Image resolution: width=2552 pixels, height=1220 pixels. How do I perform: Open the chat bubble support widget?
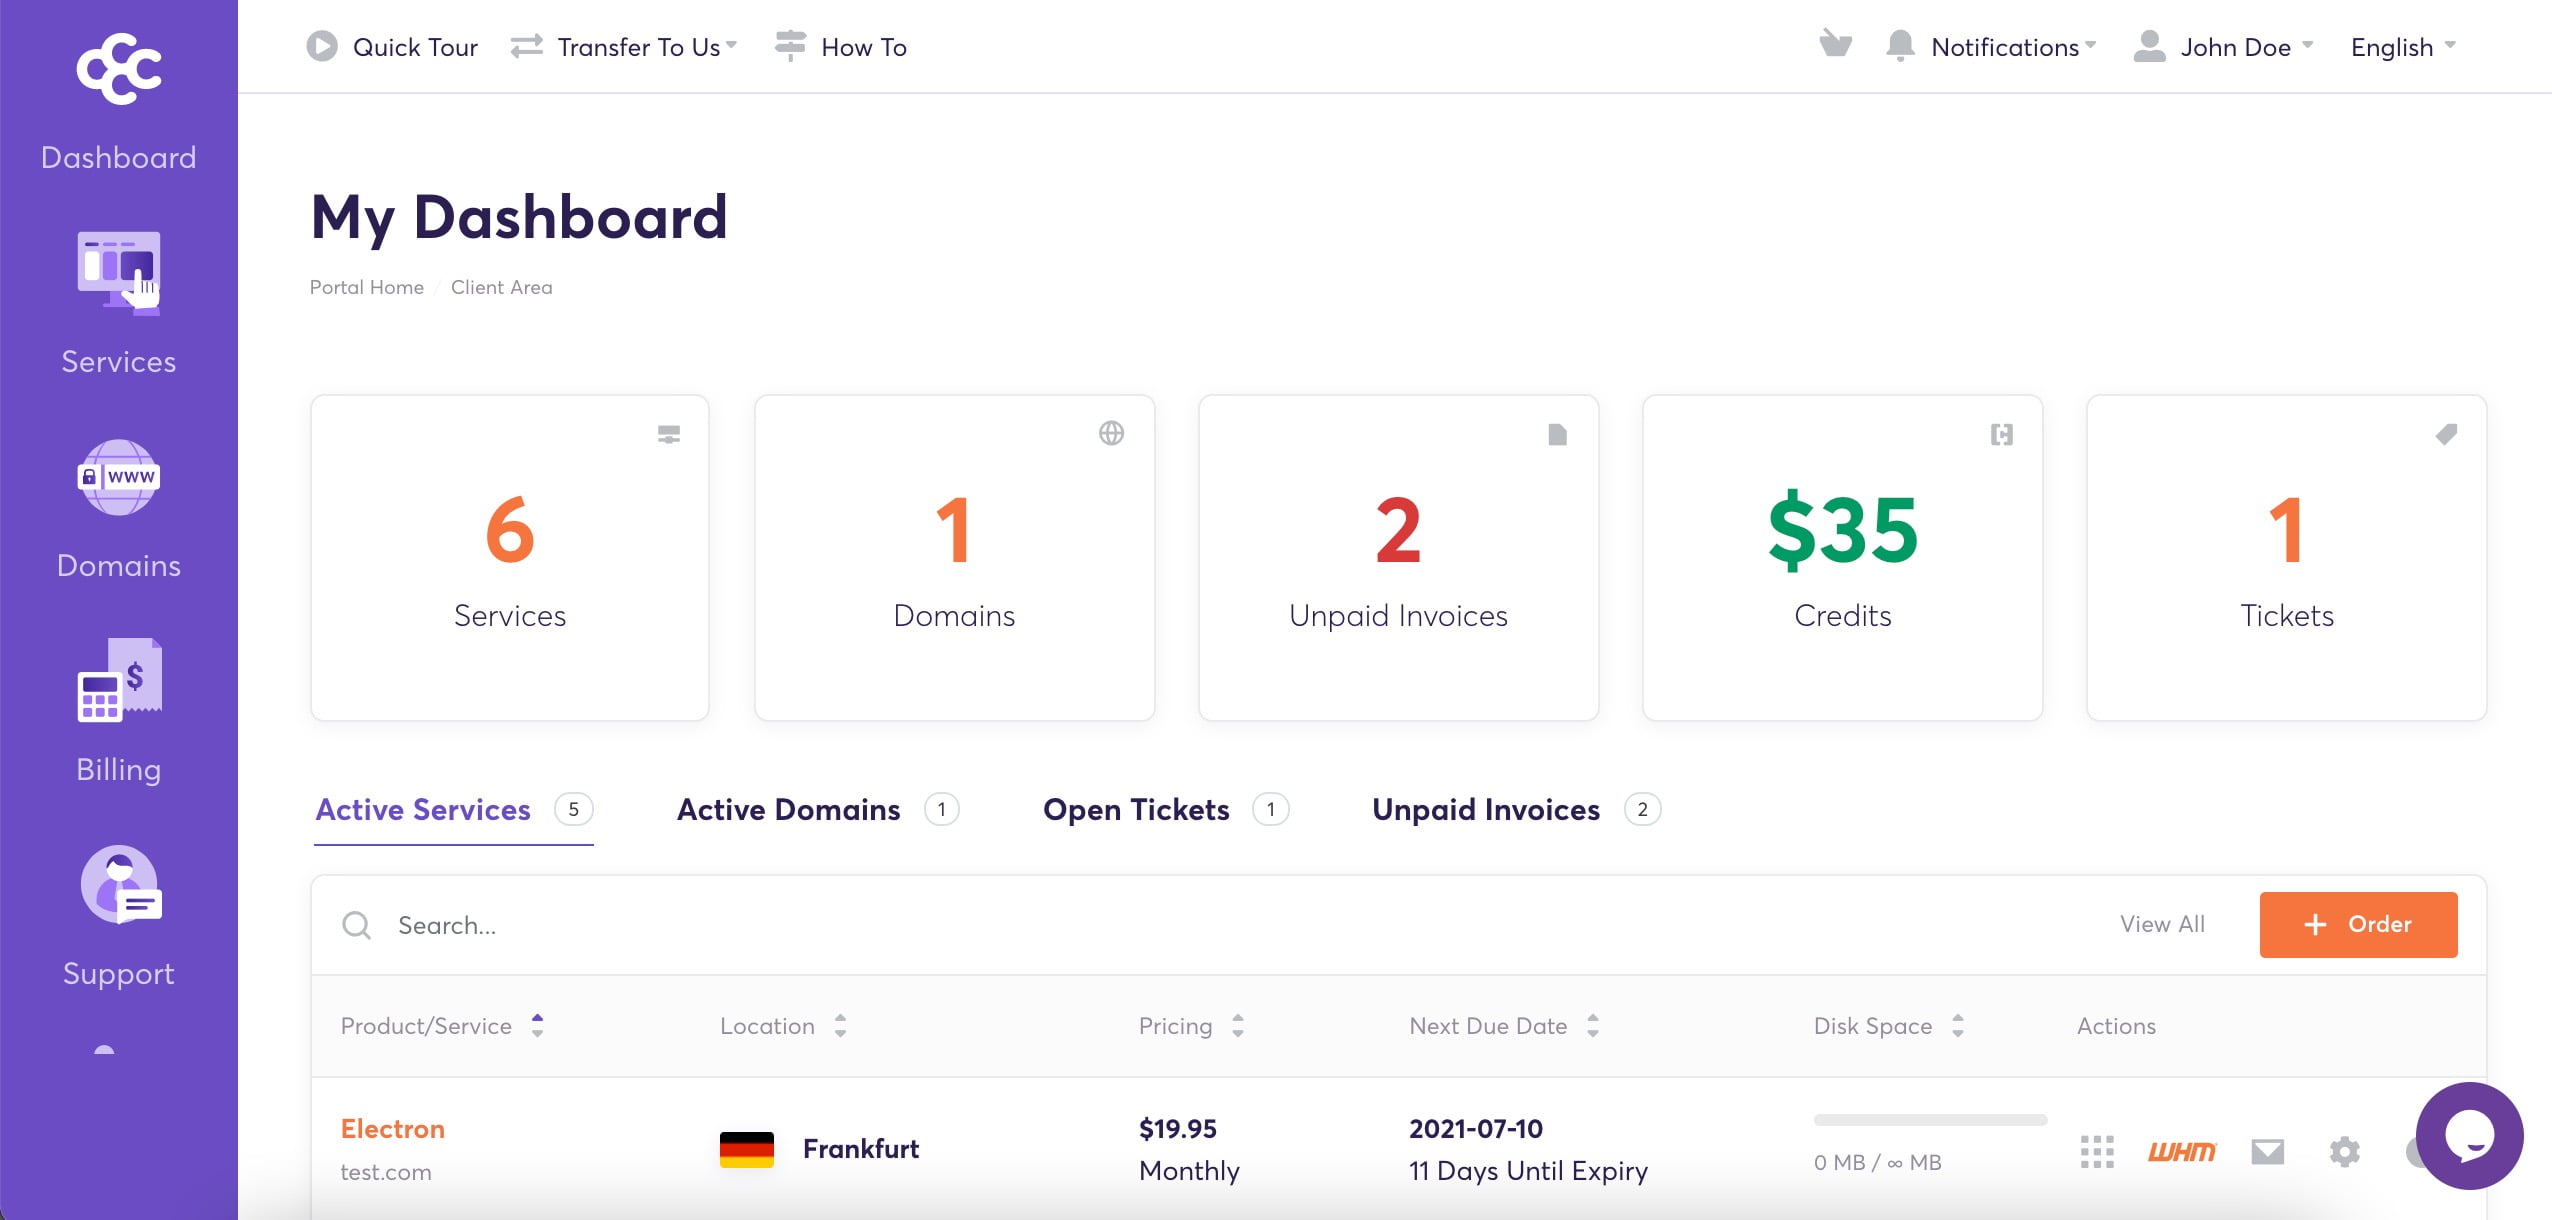(x=2469, y=1135)
